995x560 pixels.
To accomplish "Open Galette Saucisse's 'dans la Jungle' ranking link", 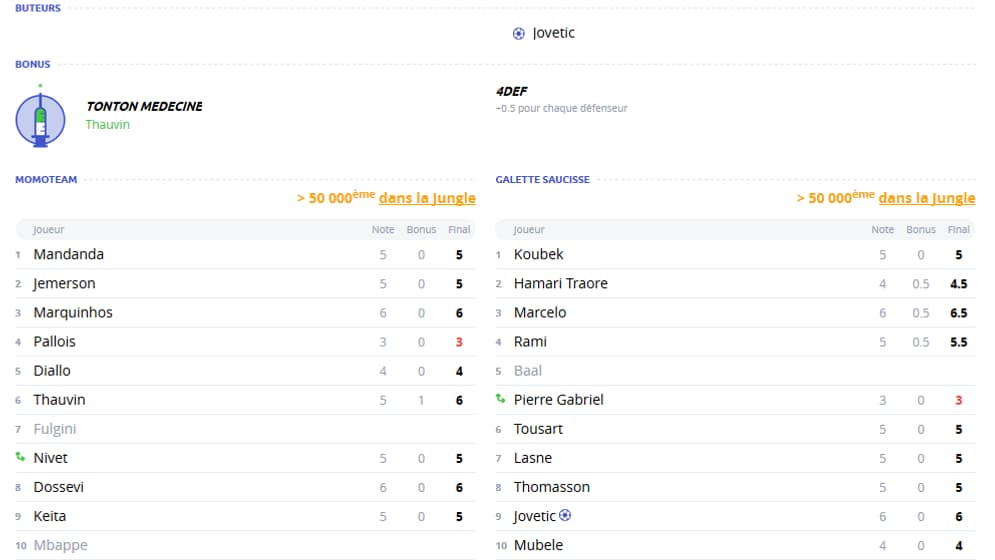I will click(x=926, y=198).
